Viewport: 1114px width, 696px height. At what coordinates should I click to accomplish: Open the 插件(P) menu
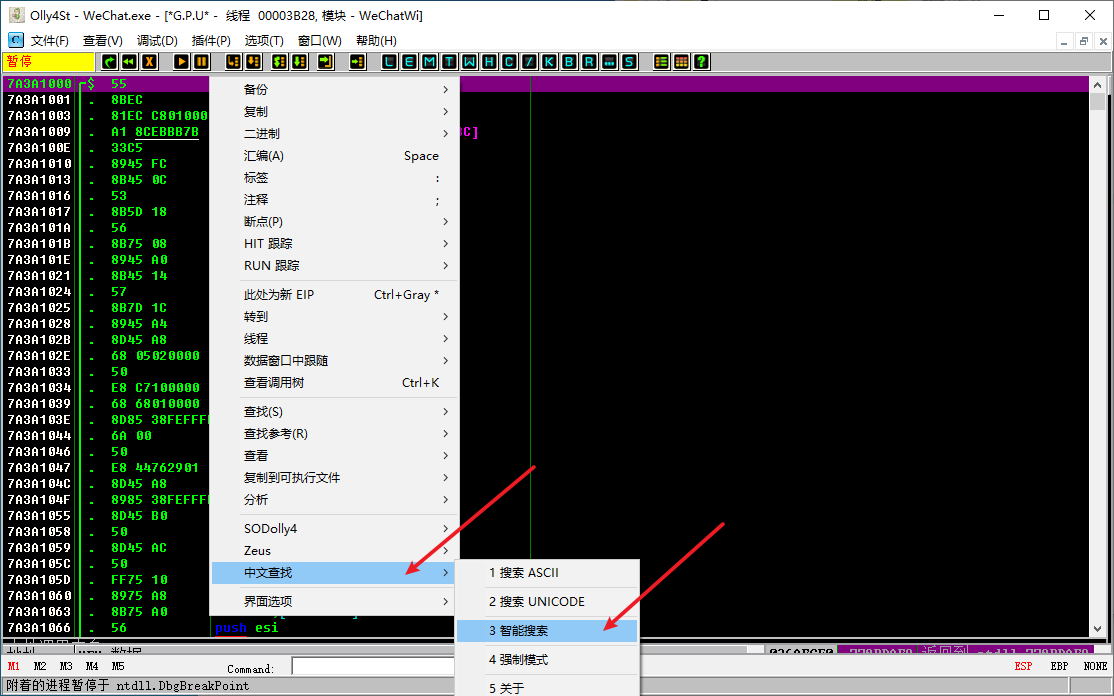pos(211,40)
